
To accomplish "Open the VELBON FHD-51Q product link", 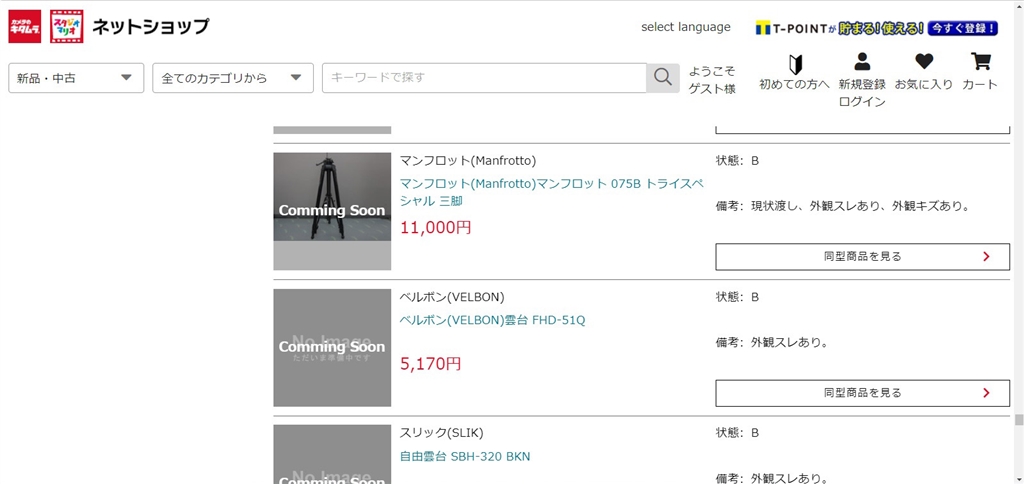I will coord(492,320).
